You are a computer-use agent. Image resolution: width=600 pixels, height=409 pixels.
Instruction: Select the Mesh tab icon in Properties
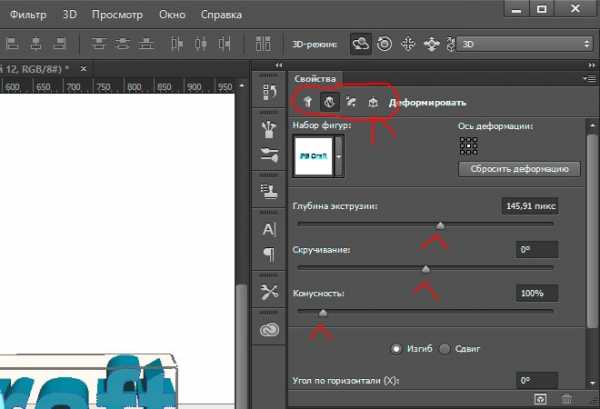[307, 102]
